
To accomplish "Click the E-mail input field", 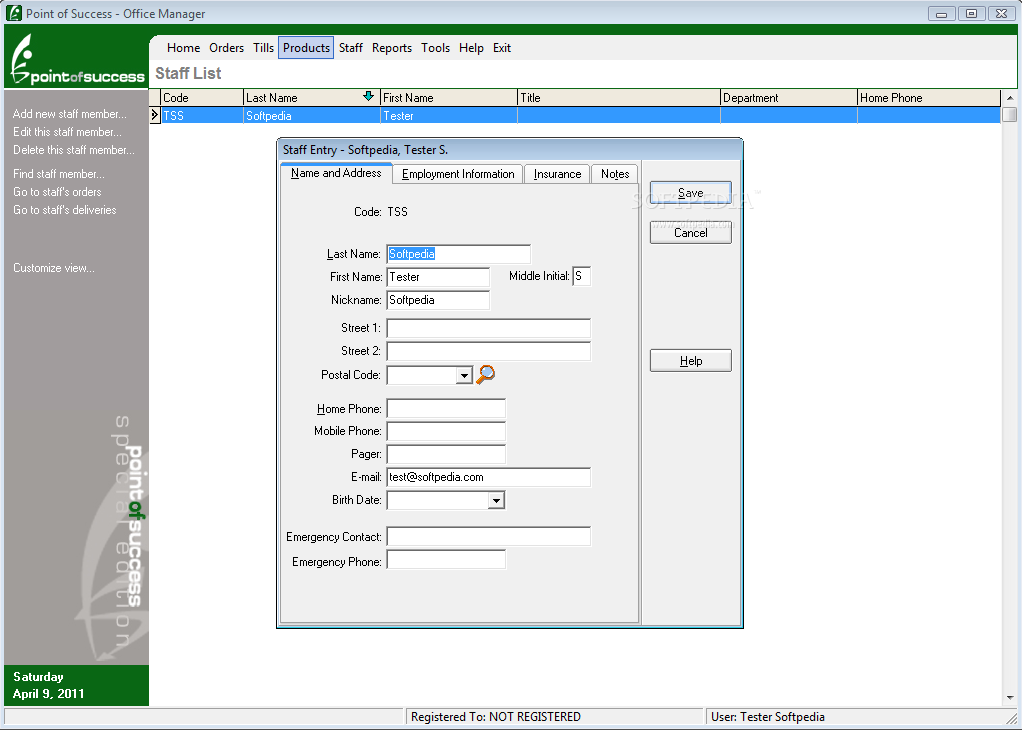I will (489, 477).
